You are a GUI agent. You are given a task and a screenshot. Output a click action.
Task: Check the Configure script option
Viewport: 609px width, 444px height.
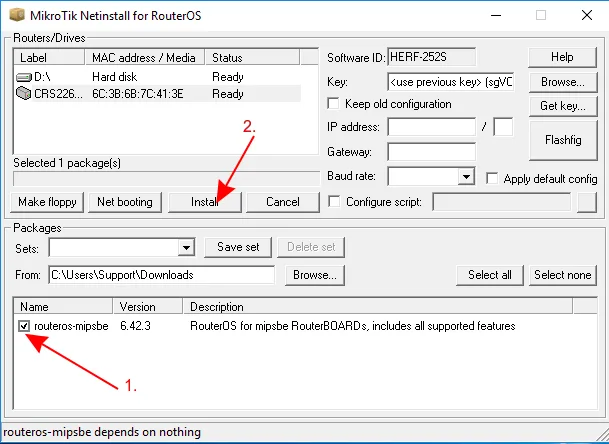tap(334, 202)
